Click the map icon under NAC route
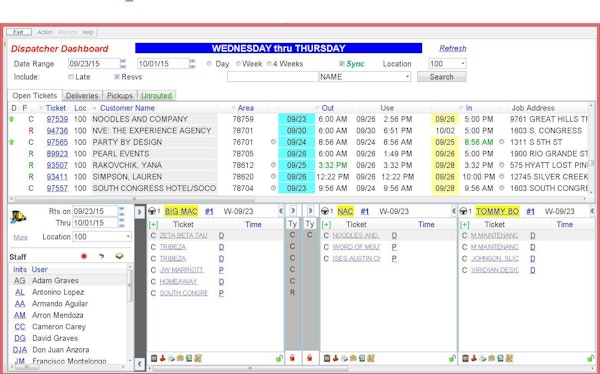 pos(371,358)
